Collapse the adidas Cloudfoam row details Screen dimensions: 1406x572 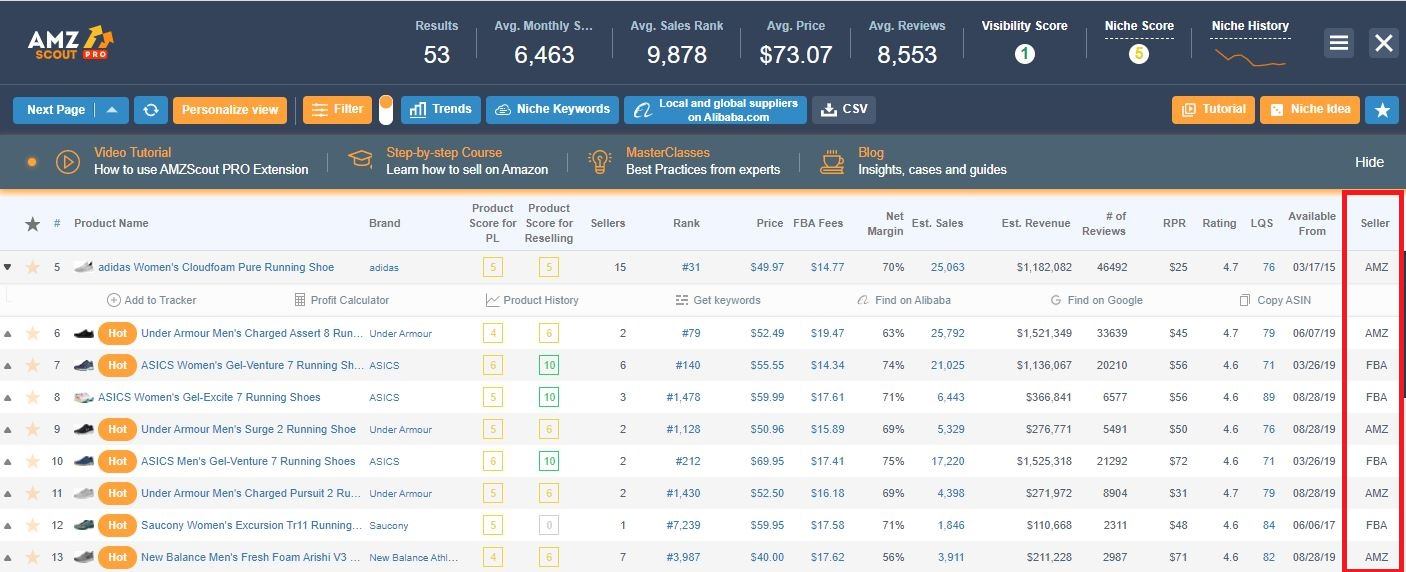point(9,267)
